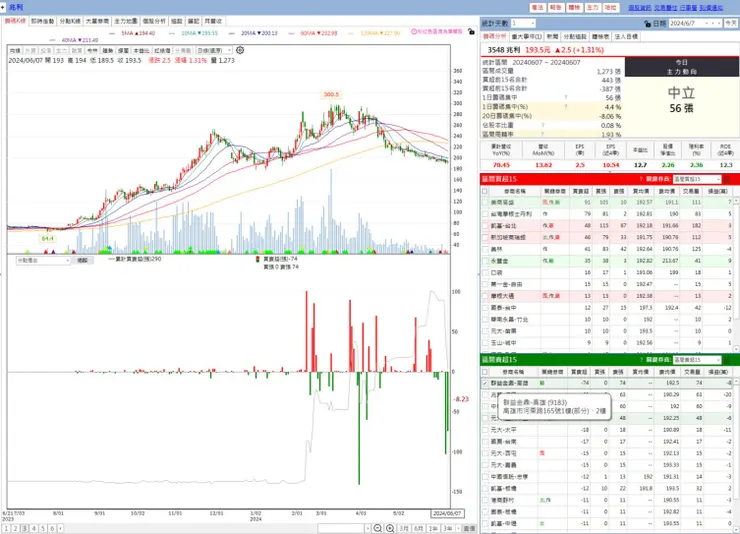Zoom out chart with magnifier minus
The height and width of the screenshot is (534, 740).
pyautogui.click(x=378, y=528)
